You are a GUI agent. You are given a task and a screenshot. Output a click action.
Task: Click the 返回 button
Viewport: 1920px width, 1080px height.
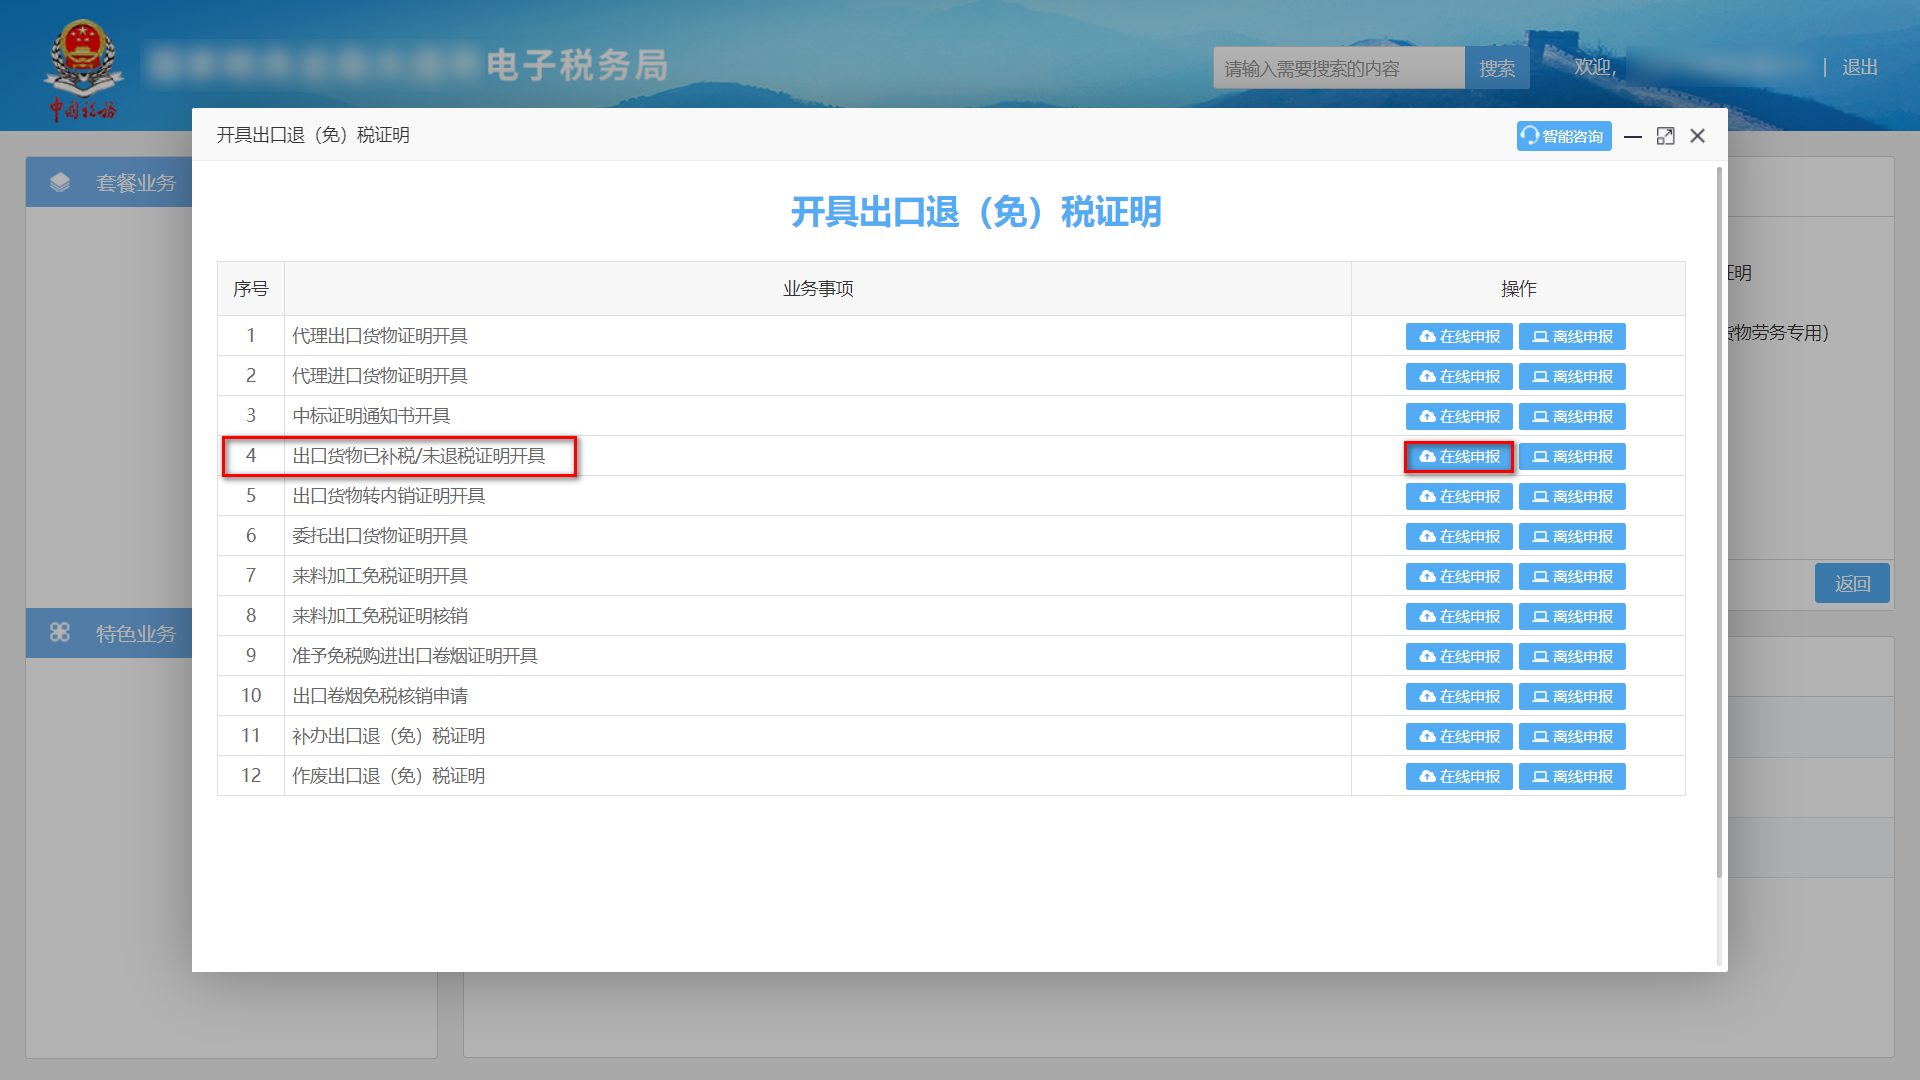pyautogui.click(x=1852, y=583)
